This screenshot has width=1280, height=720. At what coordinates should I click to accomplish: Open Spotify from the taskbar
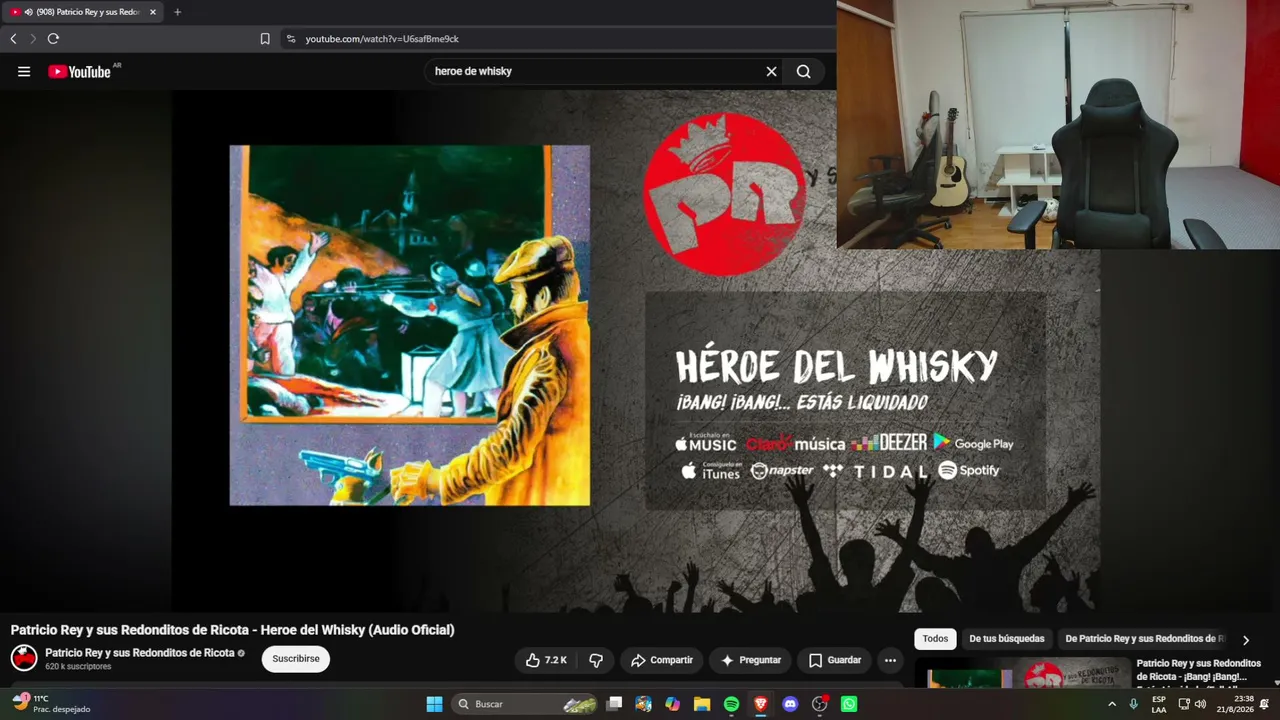731,704
